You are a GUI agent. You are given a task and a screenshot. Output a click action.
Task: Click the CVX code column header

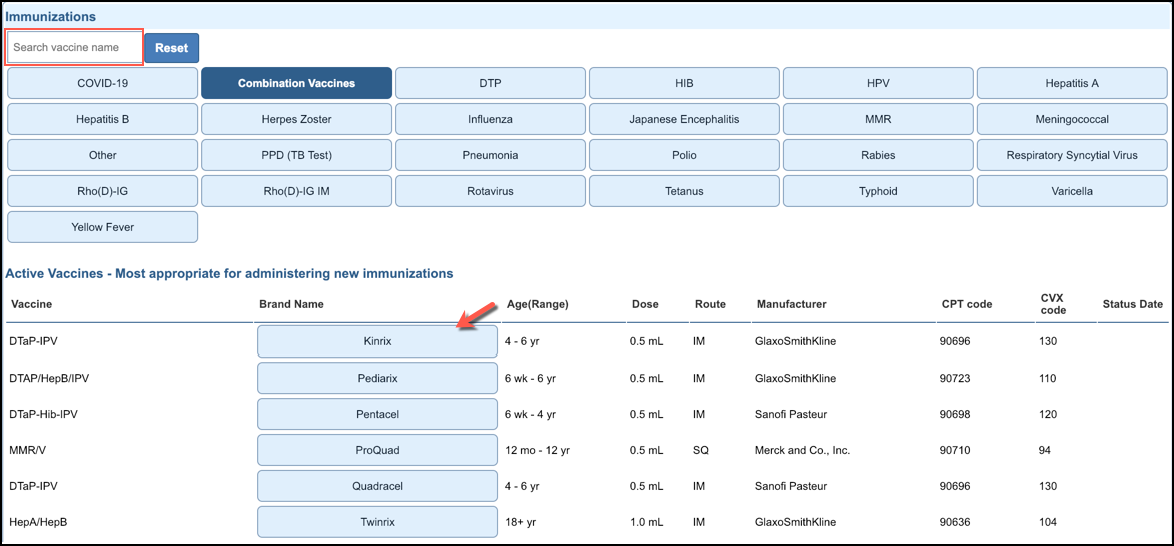(1054, 304)
